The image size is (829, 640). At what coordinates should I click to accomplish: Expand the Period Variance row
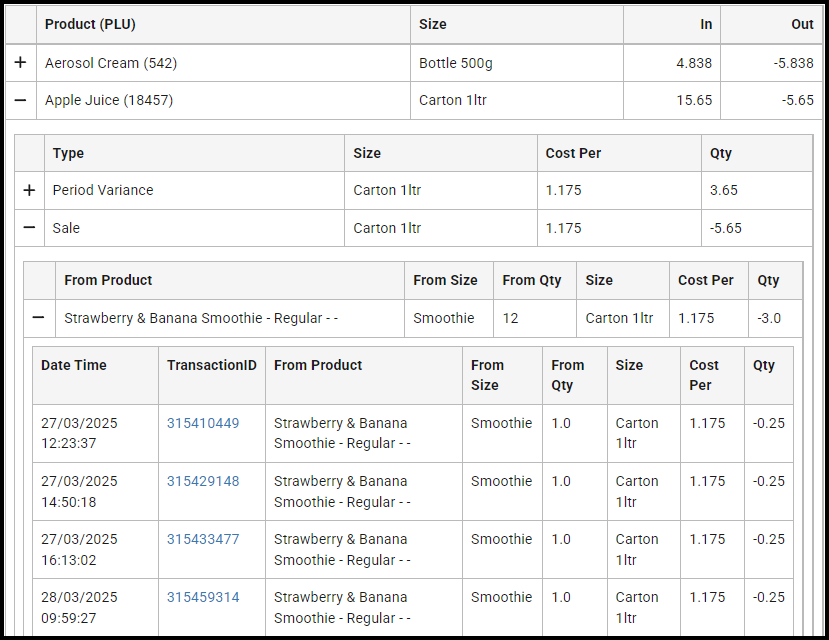29,190
